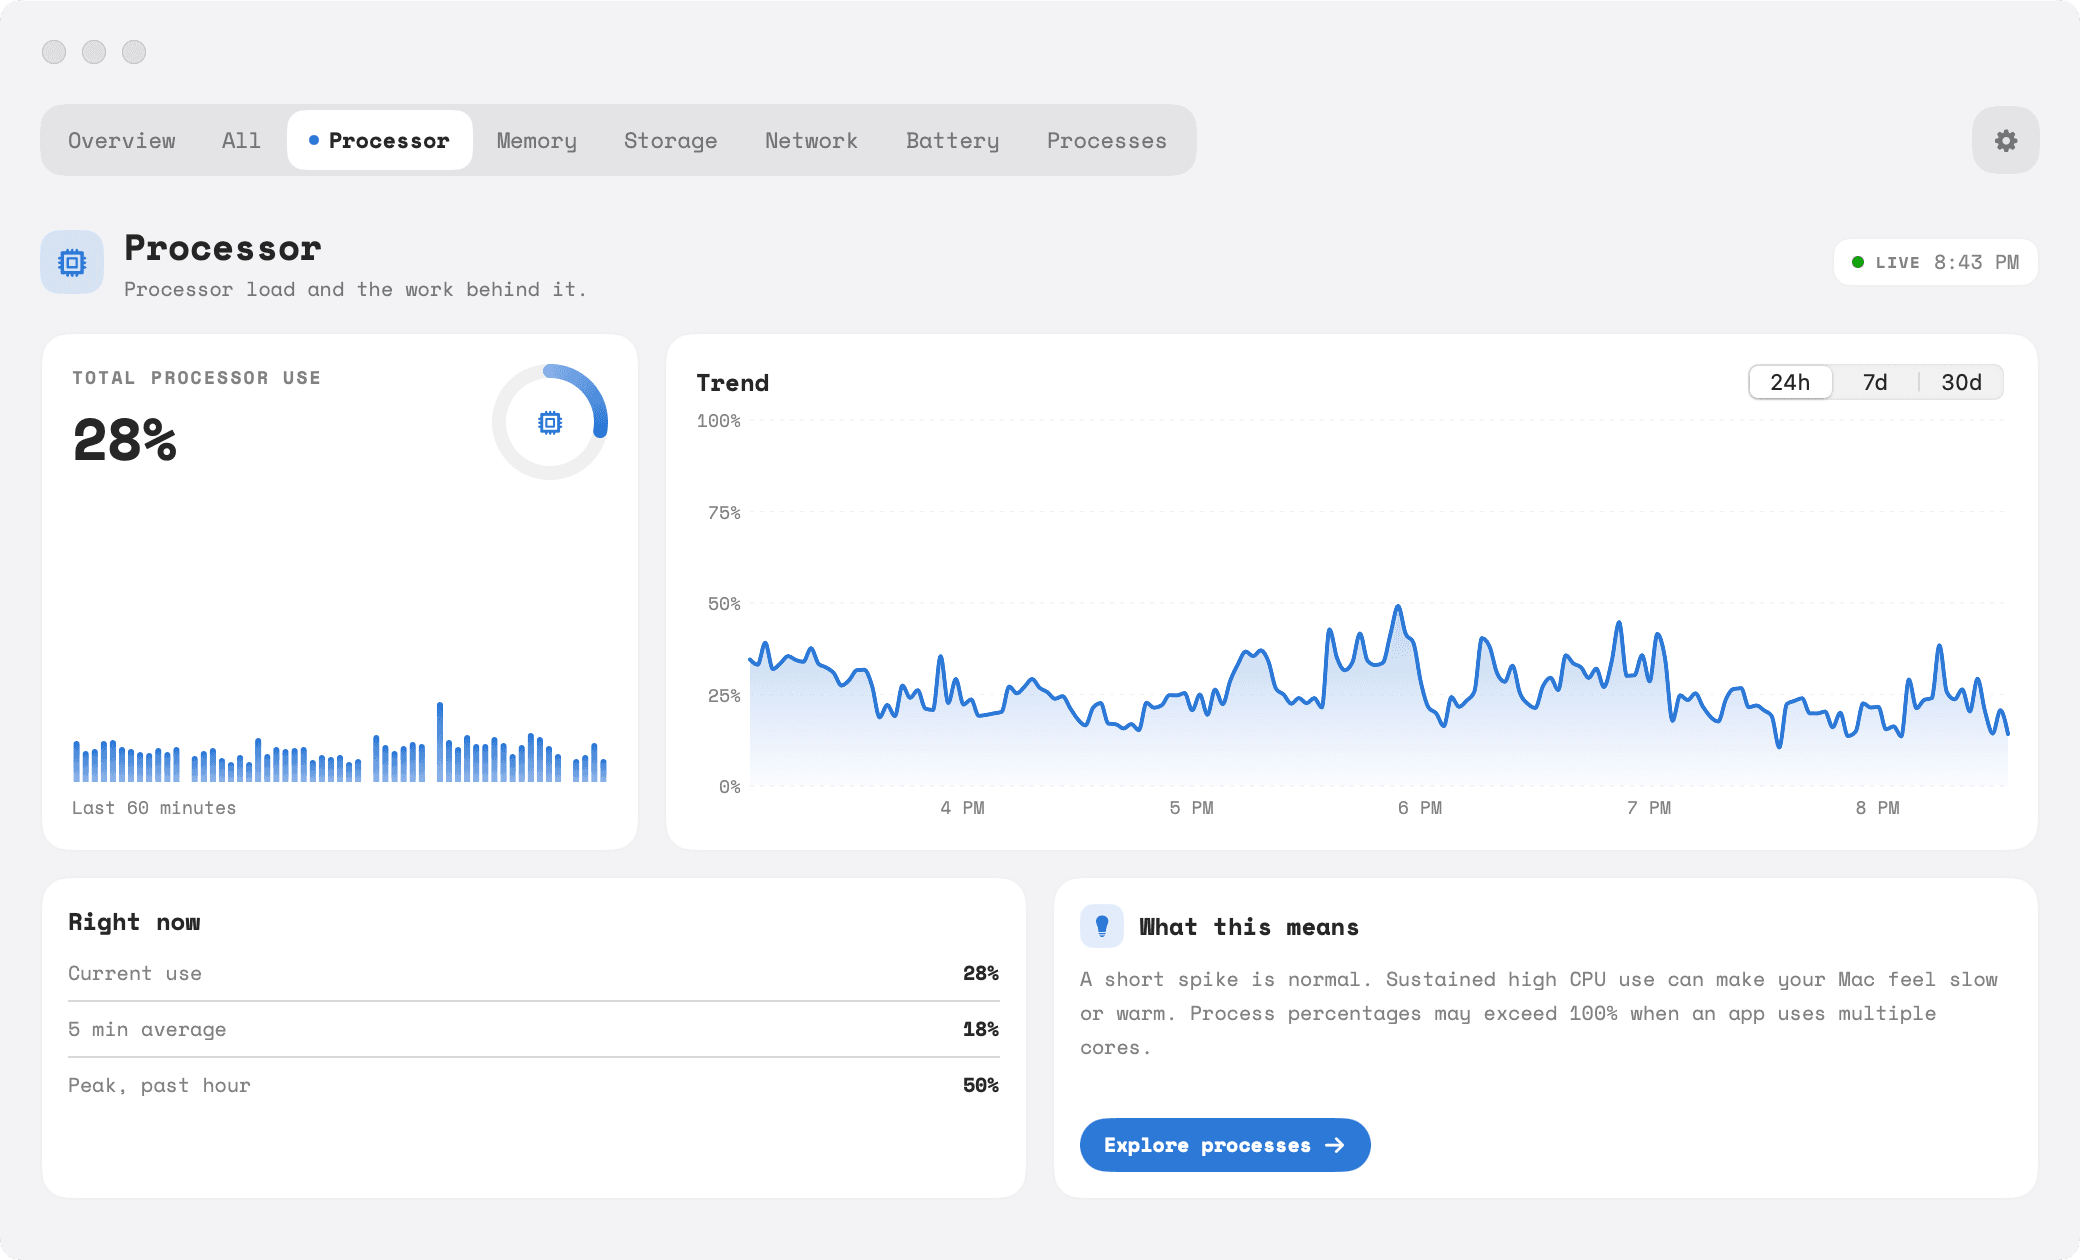
Task: Click the 18% average value
Action: [x=980, y=1029]
